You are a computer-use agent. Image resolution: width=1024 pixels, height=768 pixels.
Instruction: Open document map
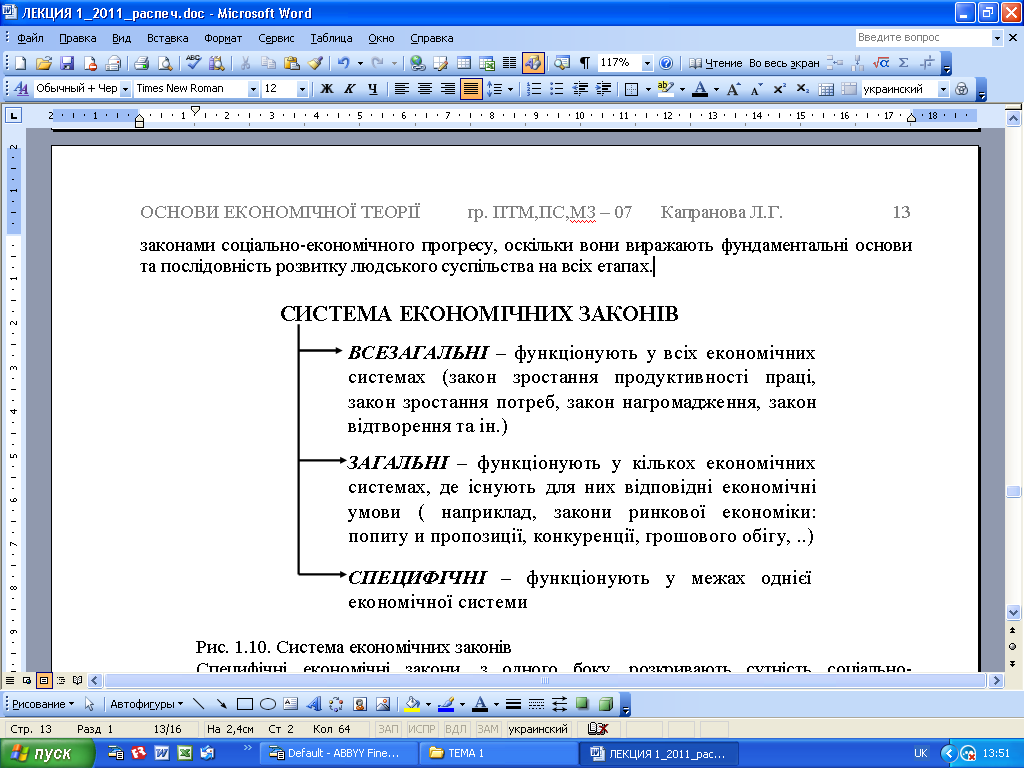(x=562, y=63)
